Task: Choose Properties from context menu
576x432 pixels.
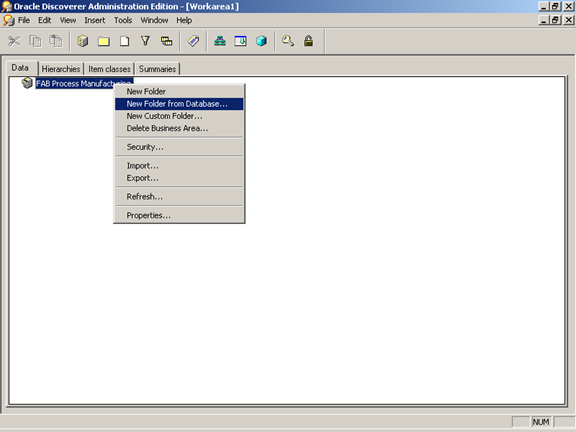Action: 179,215
